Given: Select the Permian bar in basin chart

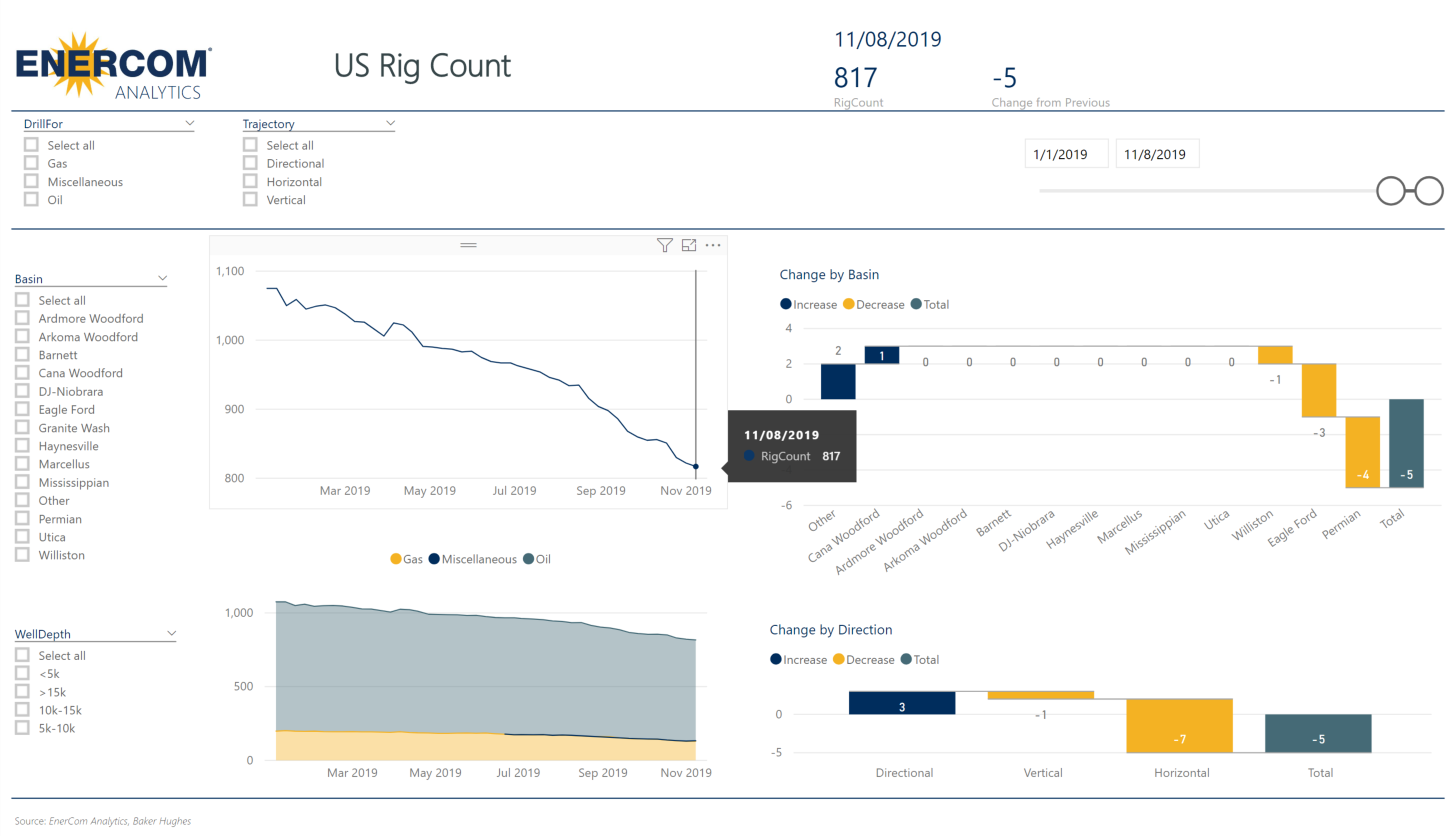Looking at the screenshot, I should (x=1362, y=452).
